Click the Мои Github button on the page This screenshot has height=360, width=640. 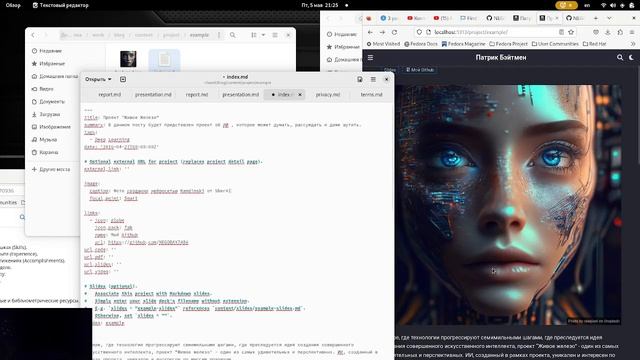420,70
